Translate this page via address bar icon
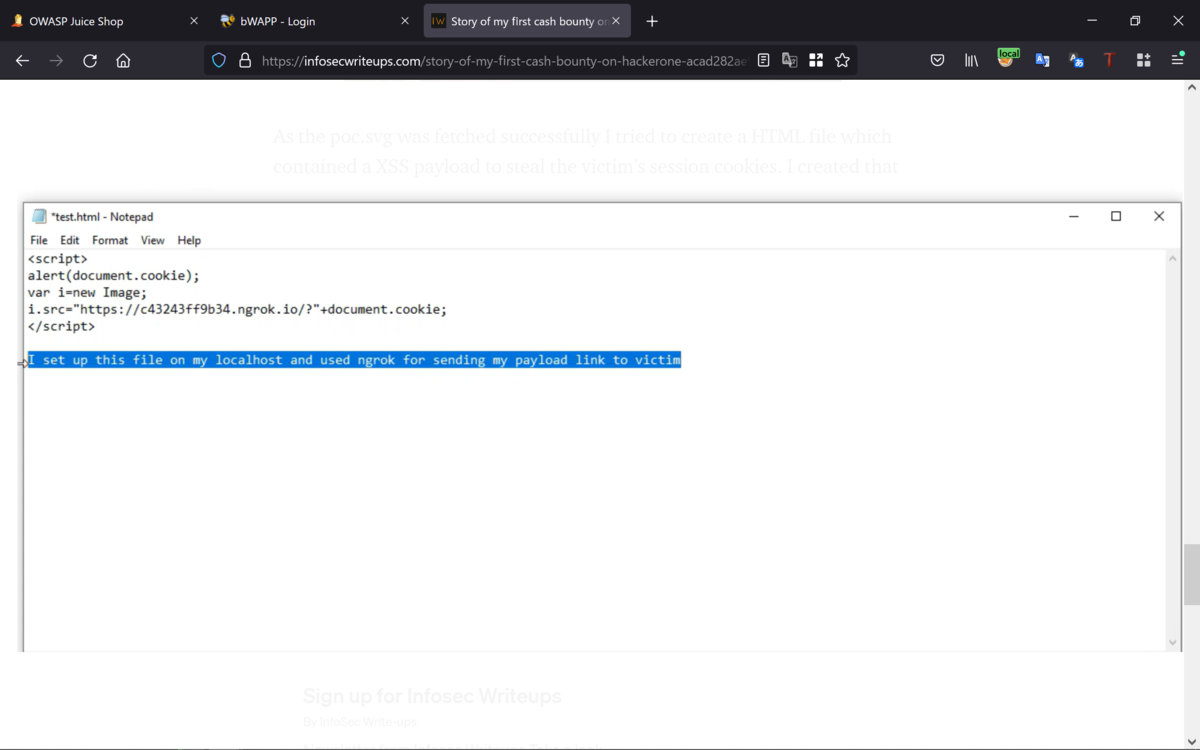 click(x=790, y=61)
